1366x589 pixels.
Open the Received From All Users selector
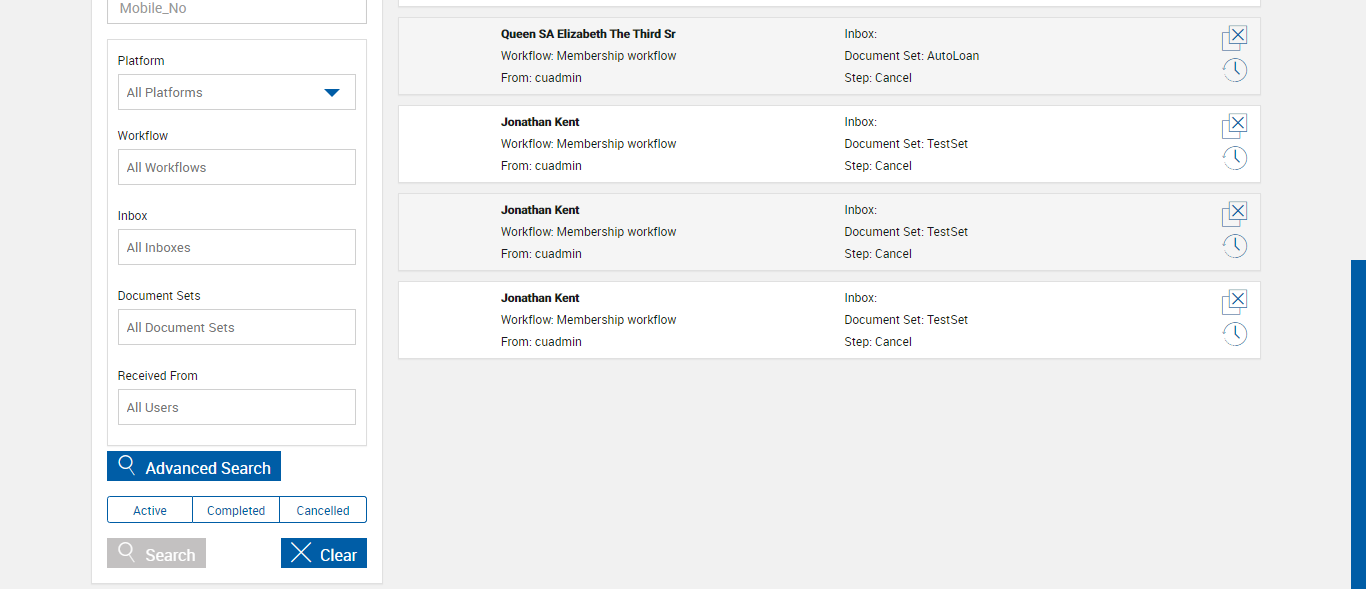(x=236, y=407)
